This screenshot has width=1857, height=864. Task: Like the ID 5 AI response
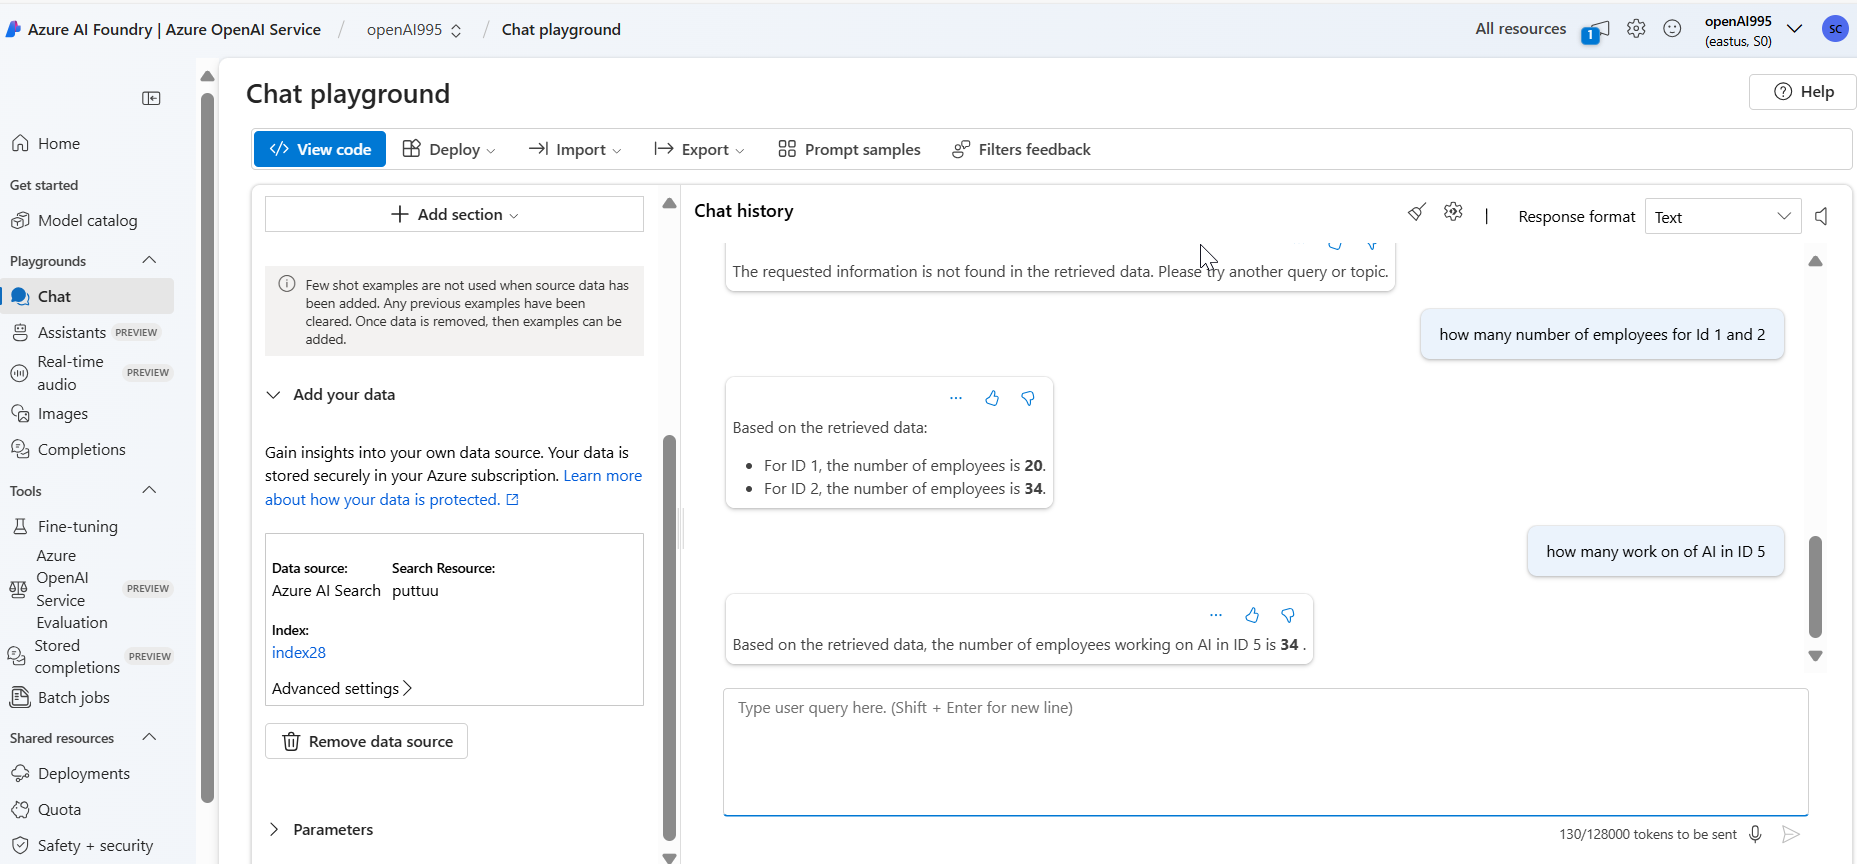pyautogui.click(x=1252, y=615)
